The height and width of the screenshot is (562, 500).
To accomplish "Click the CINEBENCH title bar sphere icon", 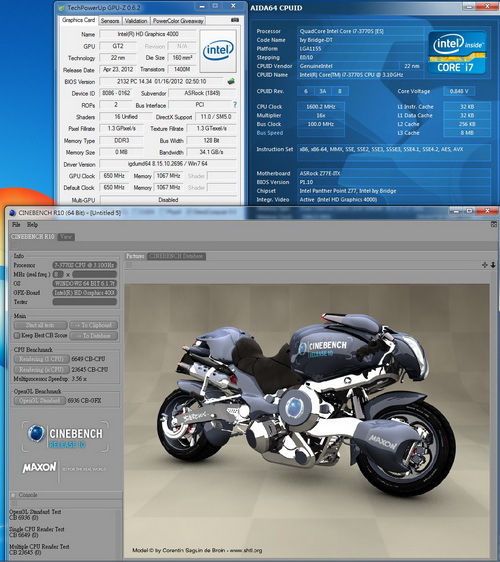I will (13, 213).
